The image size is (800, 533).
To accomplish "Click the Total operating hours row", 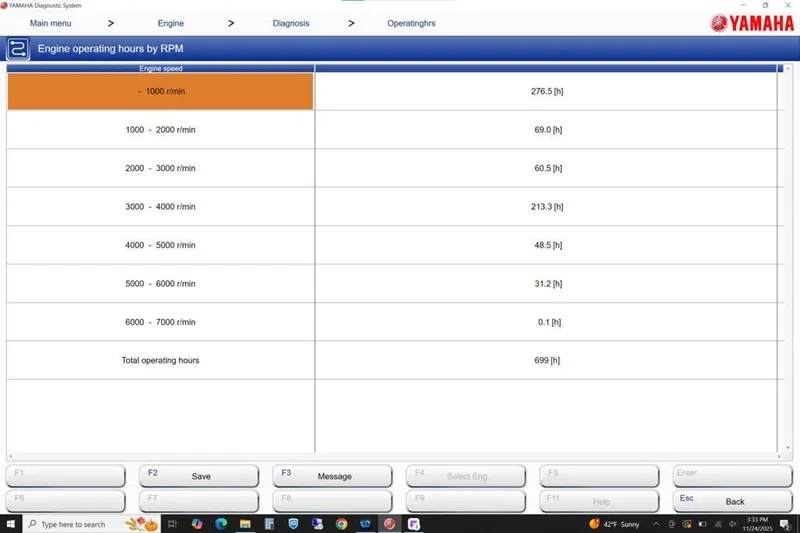I will click(160, 360).
